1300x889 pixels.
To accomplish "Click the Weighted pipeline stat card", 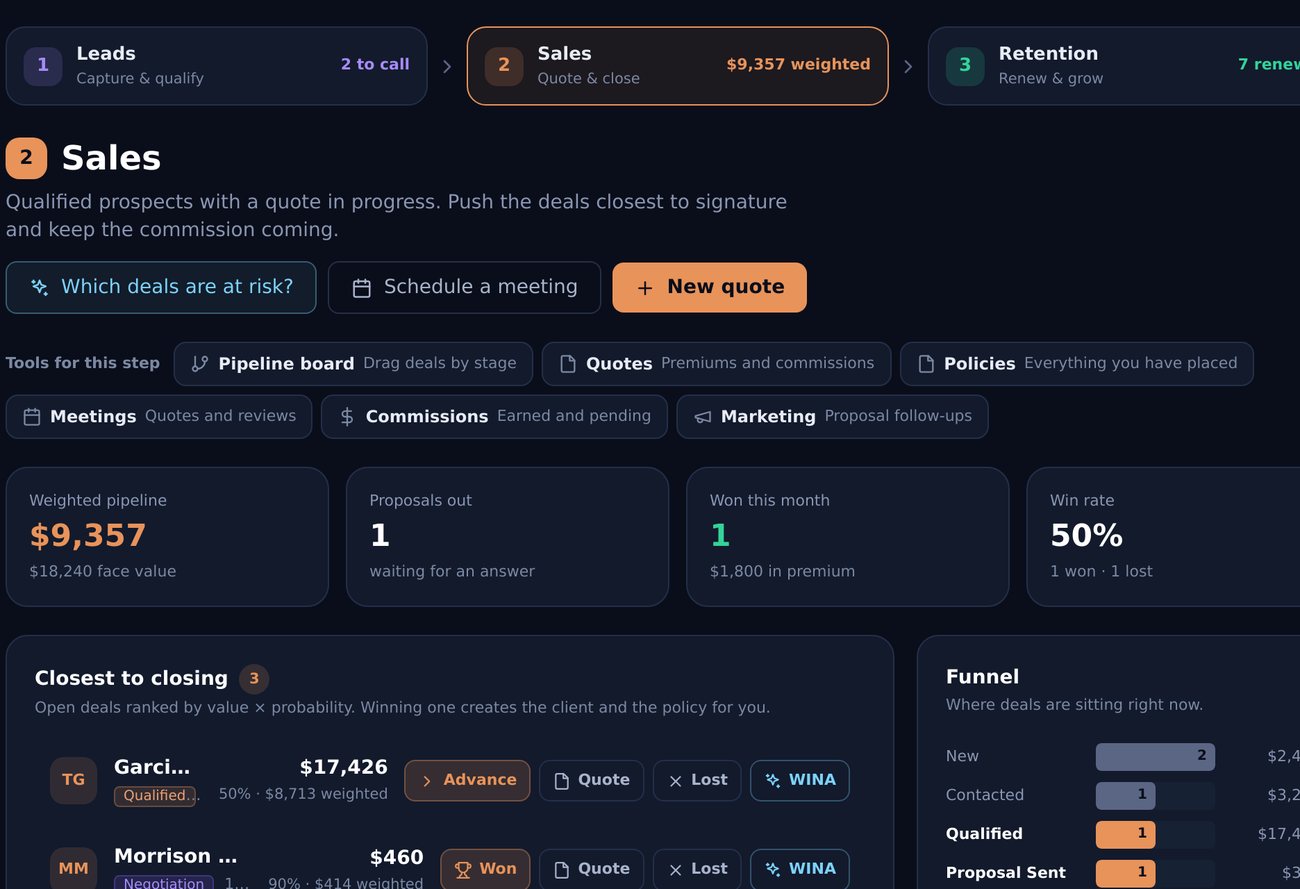I will point(167,537).
